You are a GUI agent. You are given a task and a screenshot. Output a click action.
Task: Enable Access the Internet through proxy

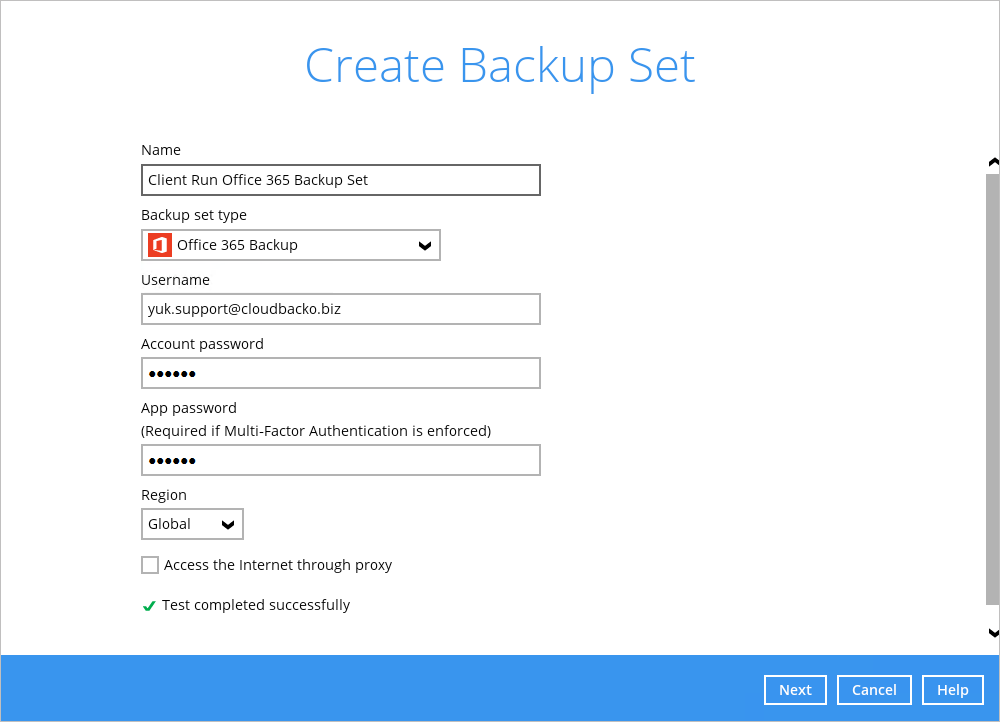tap(150, 565)
